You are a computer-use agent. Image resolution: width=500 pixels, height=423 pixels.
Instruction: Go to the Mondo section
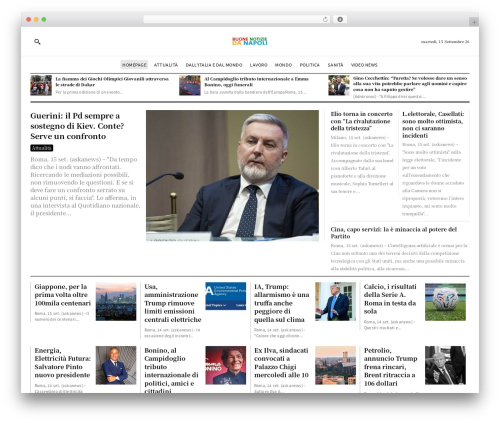click(283, 65)
